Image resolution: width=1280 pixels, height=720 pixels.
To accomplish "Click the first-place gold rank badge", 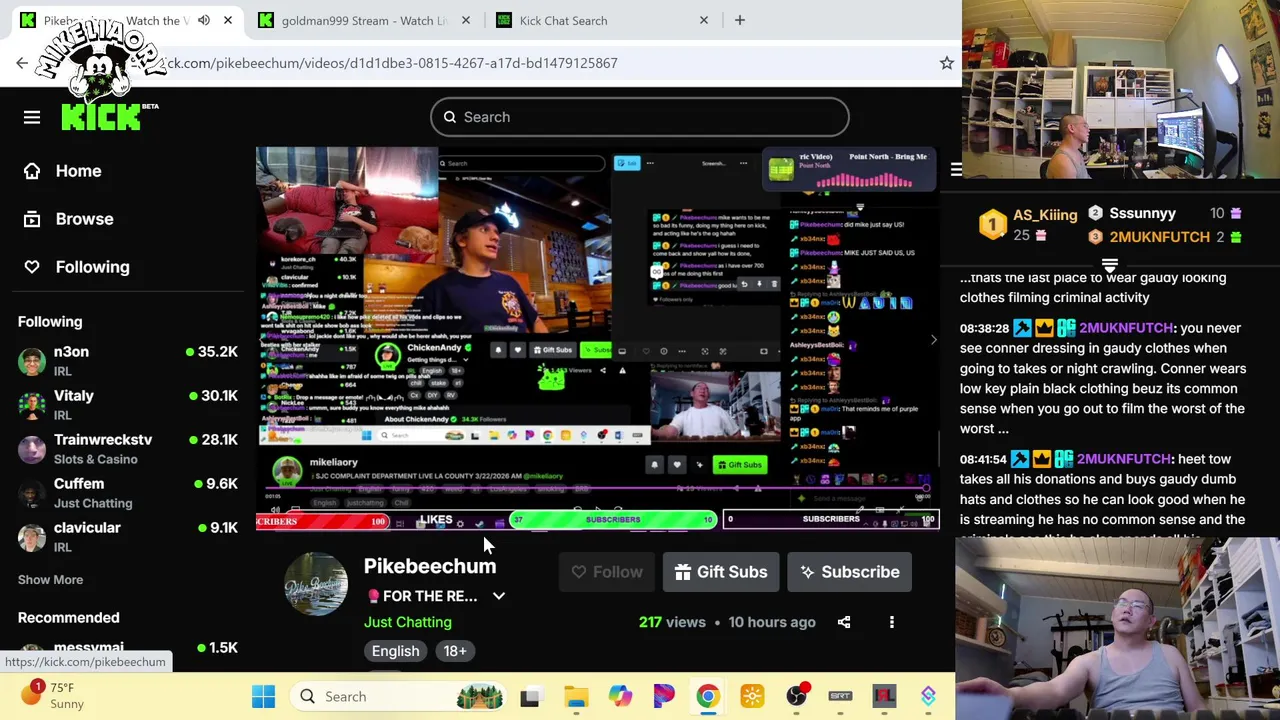I will (x=992, y=225).
